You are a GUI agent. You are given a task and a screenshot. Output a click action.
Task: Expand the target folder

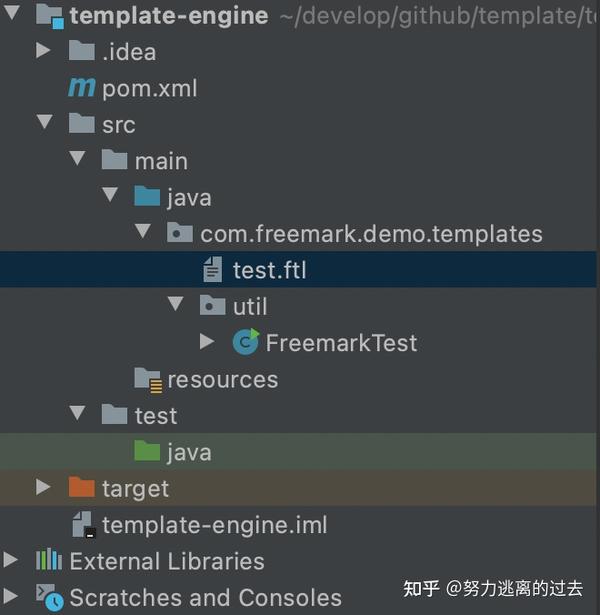point(44,488)
